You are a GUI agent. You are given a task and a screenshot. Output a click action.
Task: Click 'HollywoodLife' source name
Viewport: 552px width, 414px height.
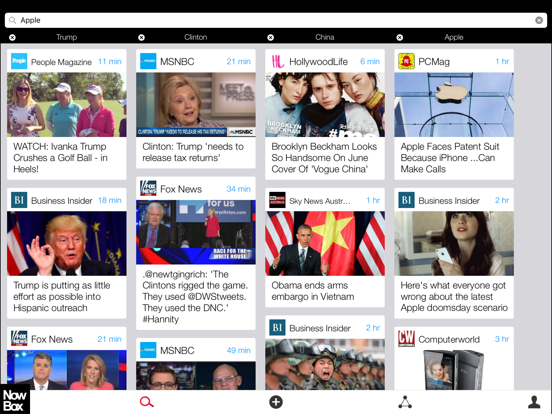pyautogui.click(x=318, y=62)
